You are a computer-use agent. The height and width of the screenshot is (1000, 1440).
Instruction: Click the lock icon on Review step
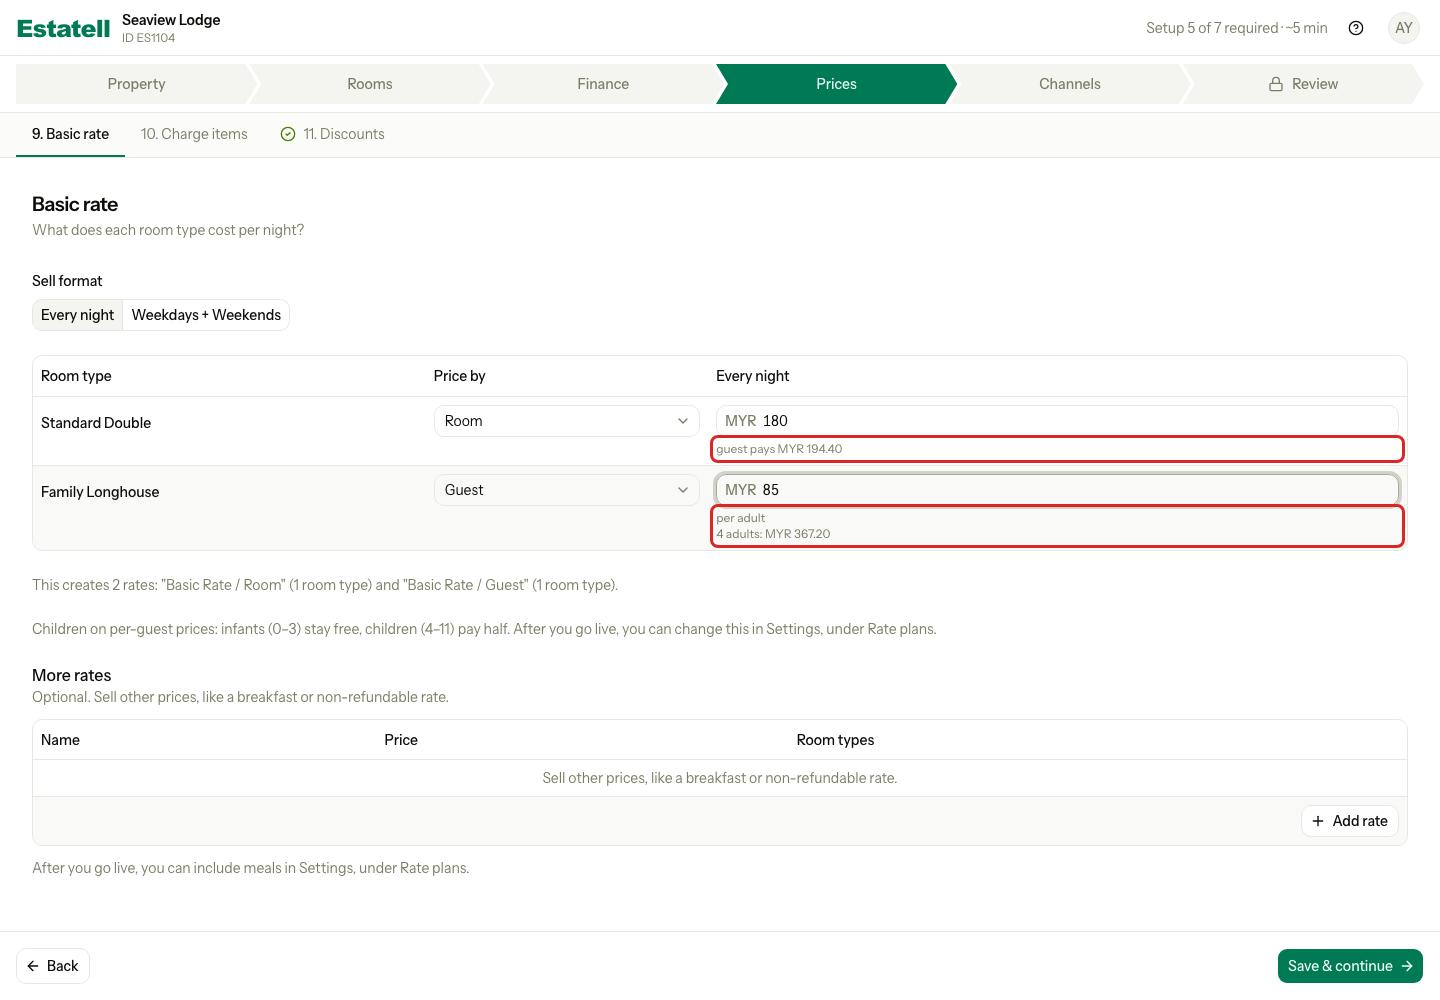click(1276, 84)
